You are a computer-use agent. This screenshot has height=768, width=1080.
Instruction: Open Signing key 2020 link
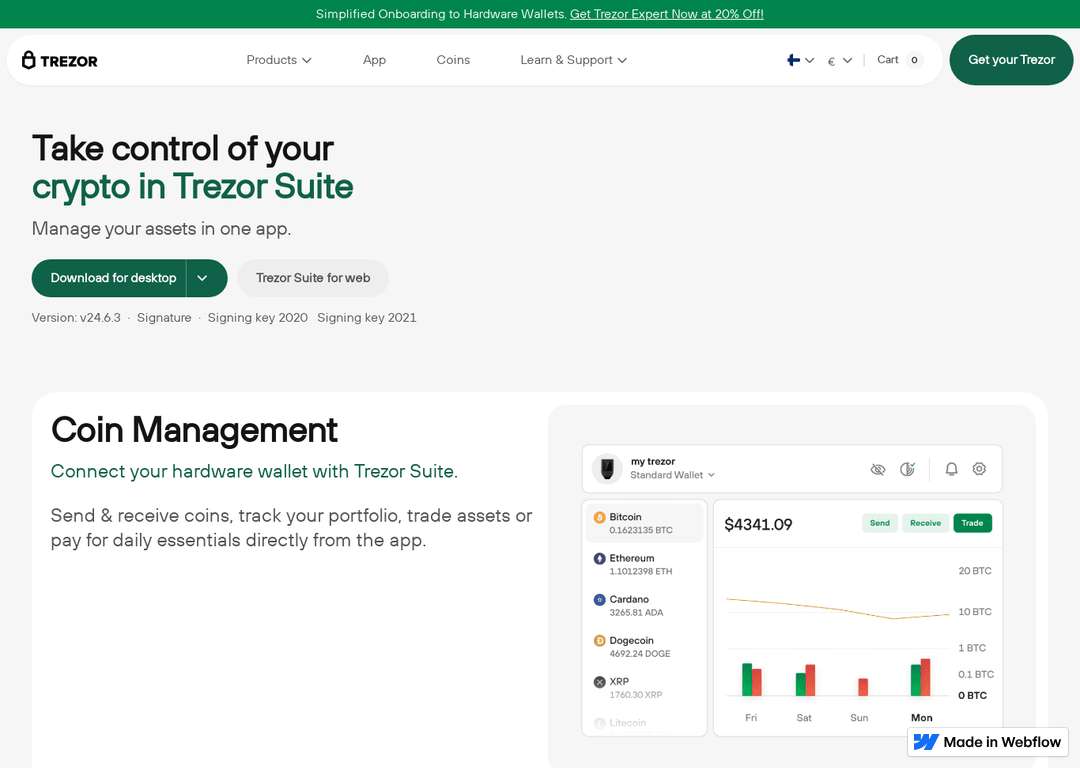[x=258, y=318]
